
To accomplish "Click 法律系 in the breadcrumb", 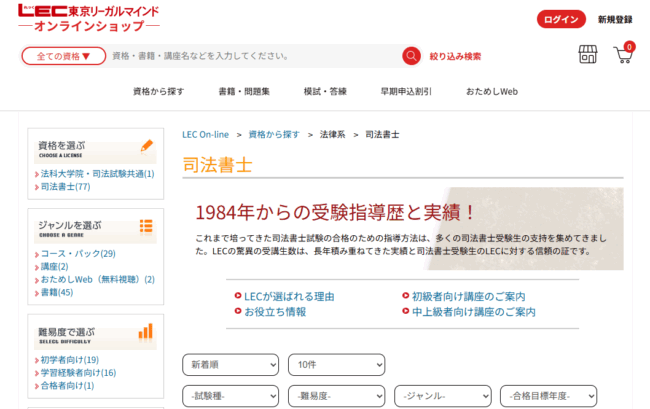I will (x=332, y=135).
